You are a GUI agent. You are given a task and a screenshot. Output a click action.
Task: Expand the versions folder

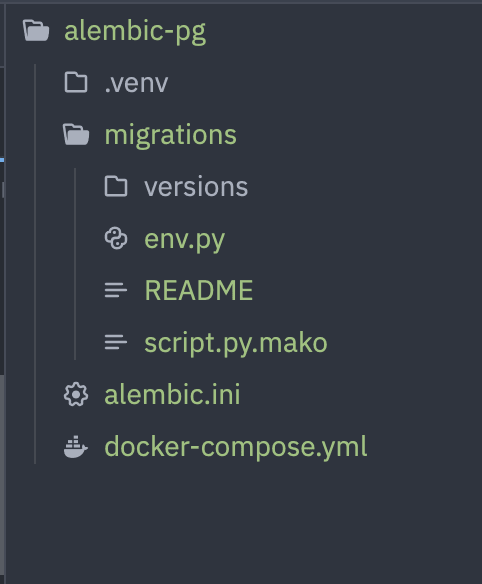tap(196, 187)
